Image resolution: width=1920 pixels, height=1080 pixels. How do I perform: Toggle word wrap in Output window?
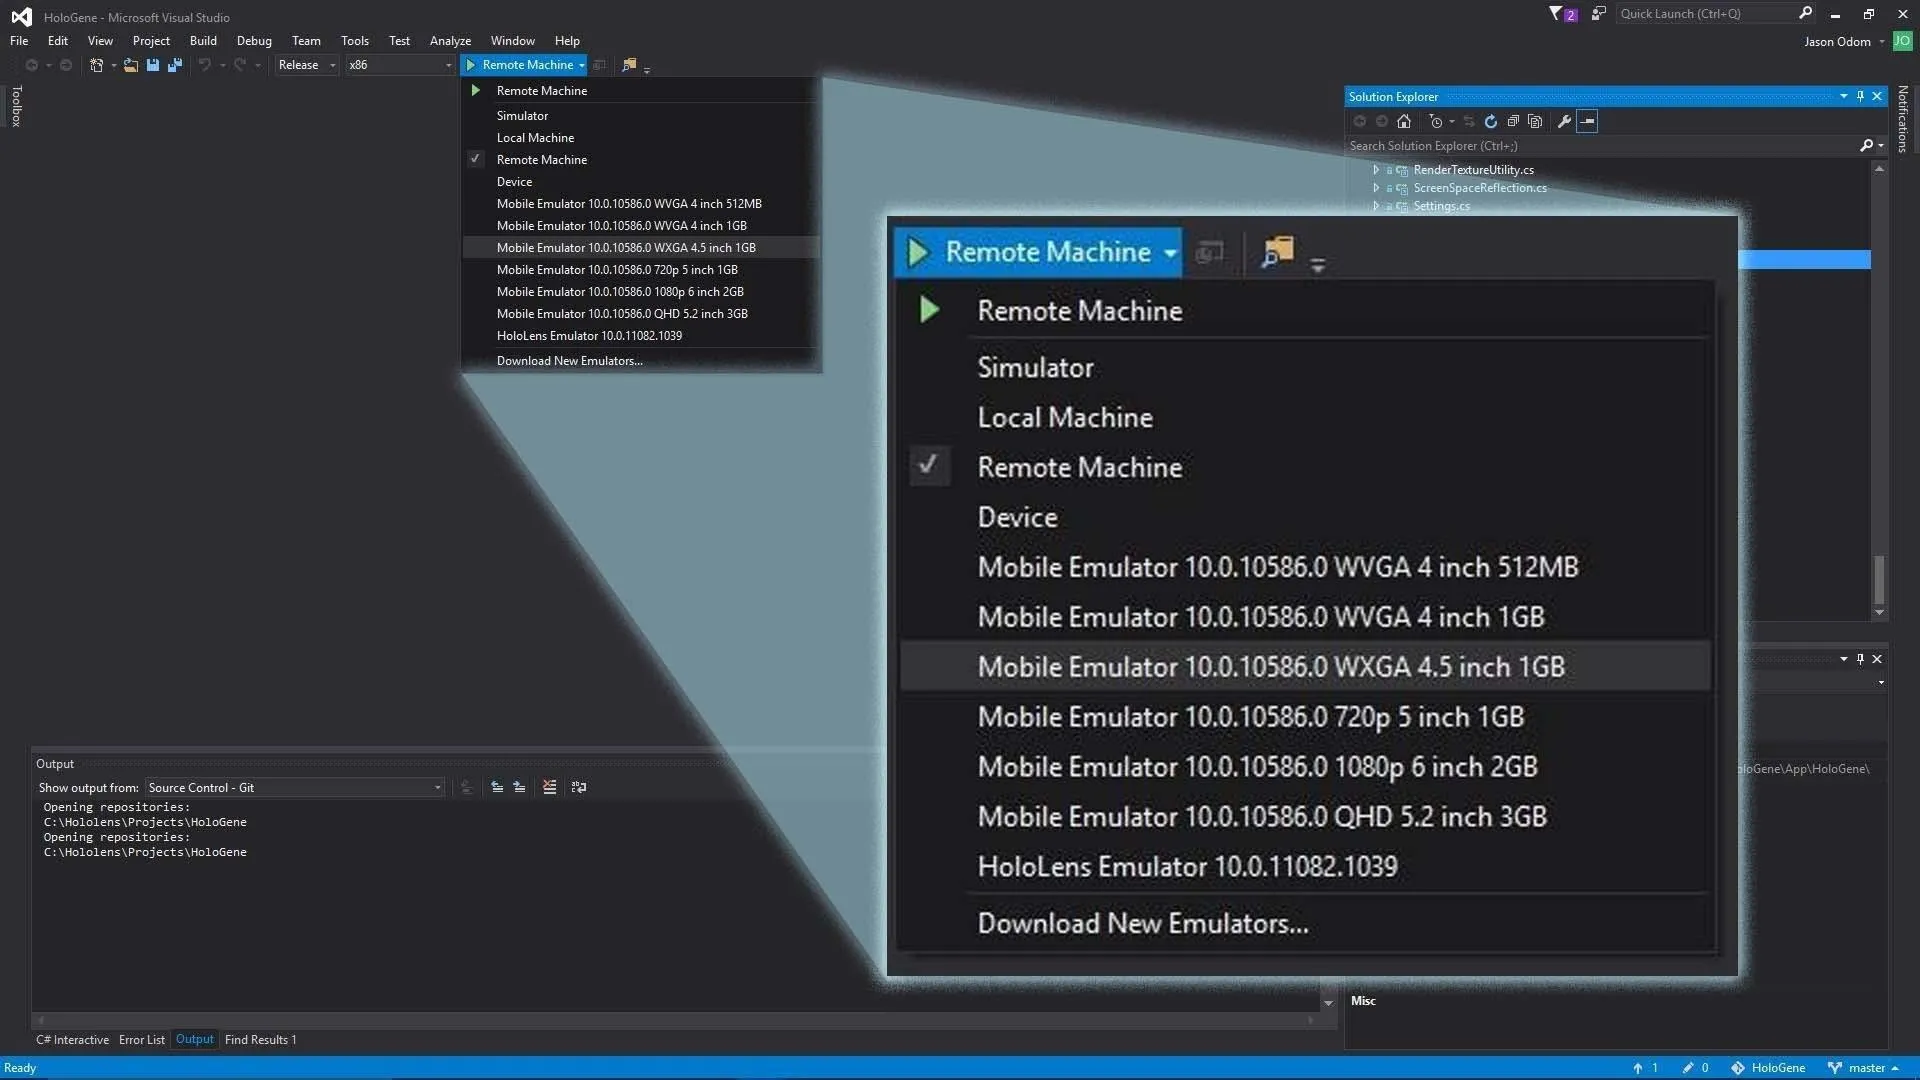point(579,788)
